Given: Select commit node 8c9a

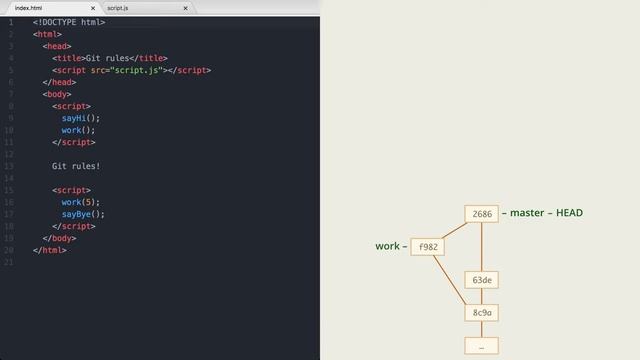Looking at the screenshot, I should point(482,313).
